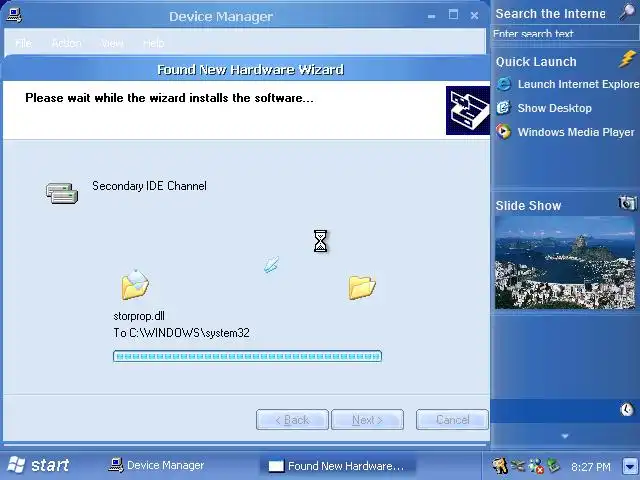Screen dimensions: 640x480
Task: Open the dropdown arrow at the taskbar's end
Action: click(631, 466)
